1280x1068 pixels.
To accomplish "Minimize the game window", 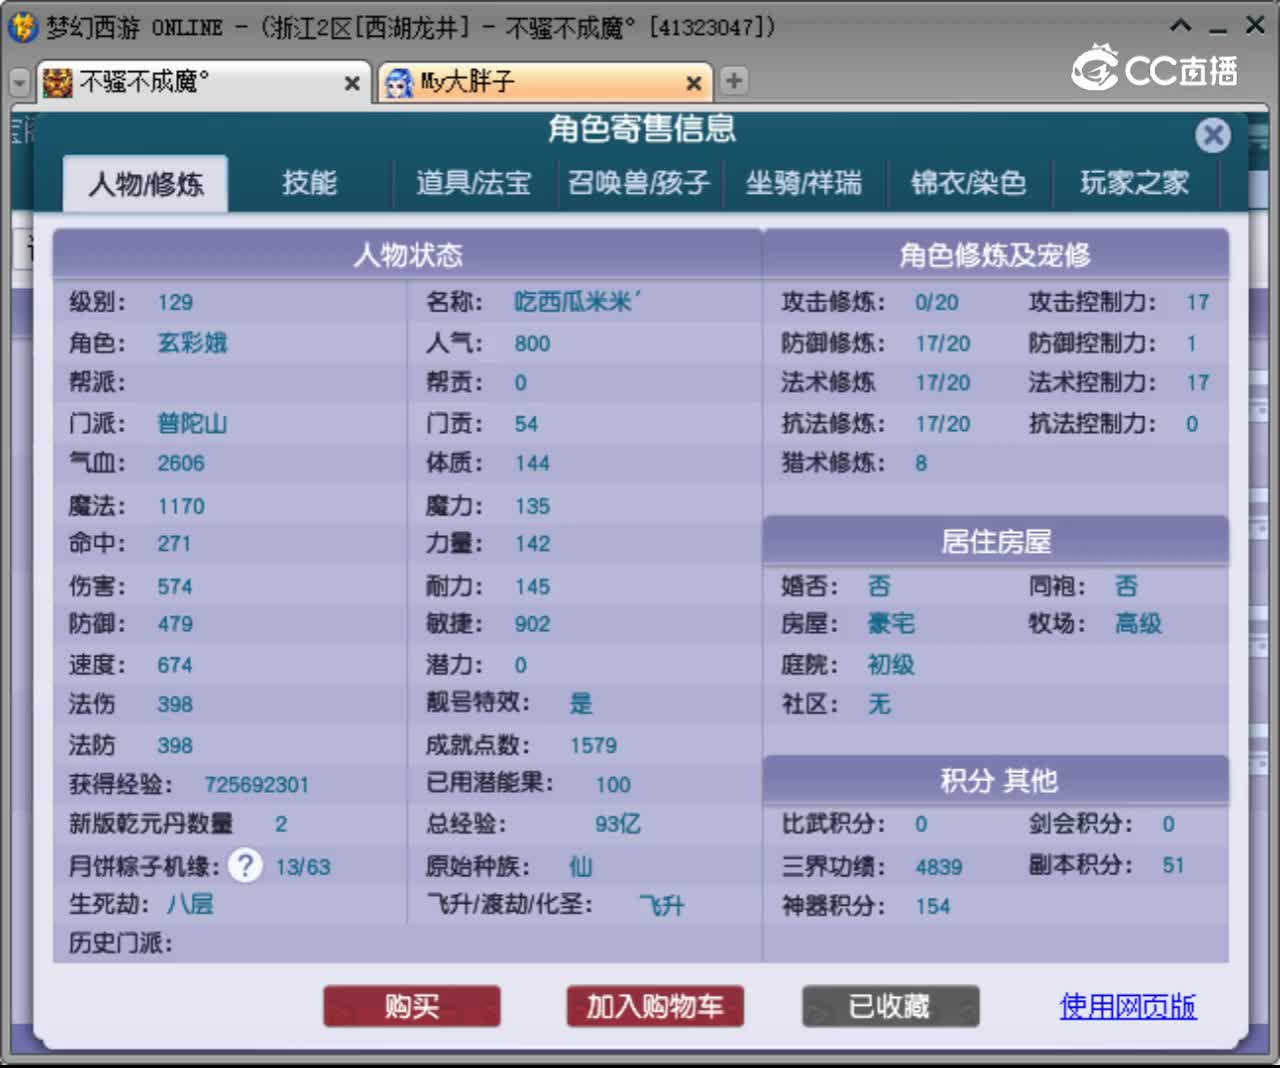I will click(x=1217, y=30).
